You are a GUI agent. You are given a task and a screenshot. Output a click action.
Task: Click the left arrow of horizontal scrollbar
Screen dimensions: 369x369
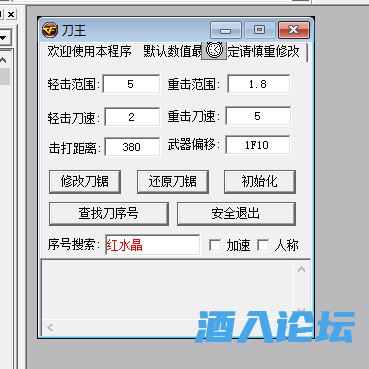[x=50, y=327]
